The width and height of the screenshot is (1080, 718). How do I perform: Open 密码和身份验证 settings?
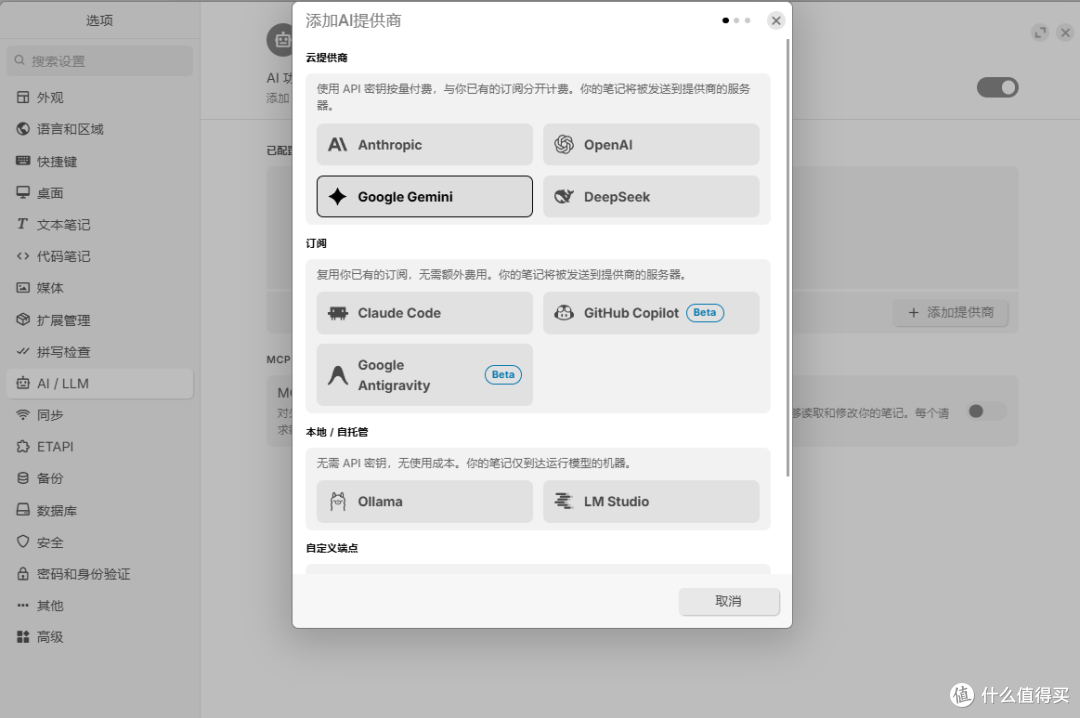coord(100,574)
